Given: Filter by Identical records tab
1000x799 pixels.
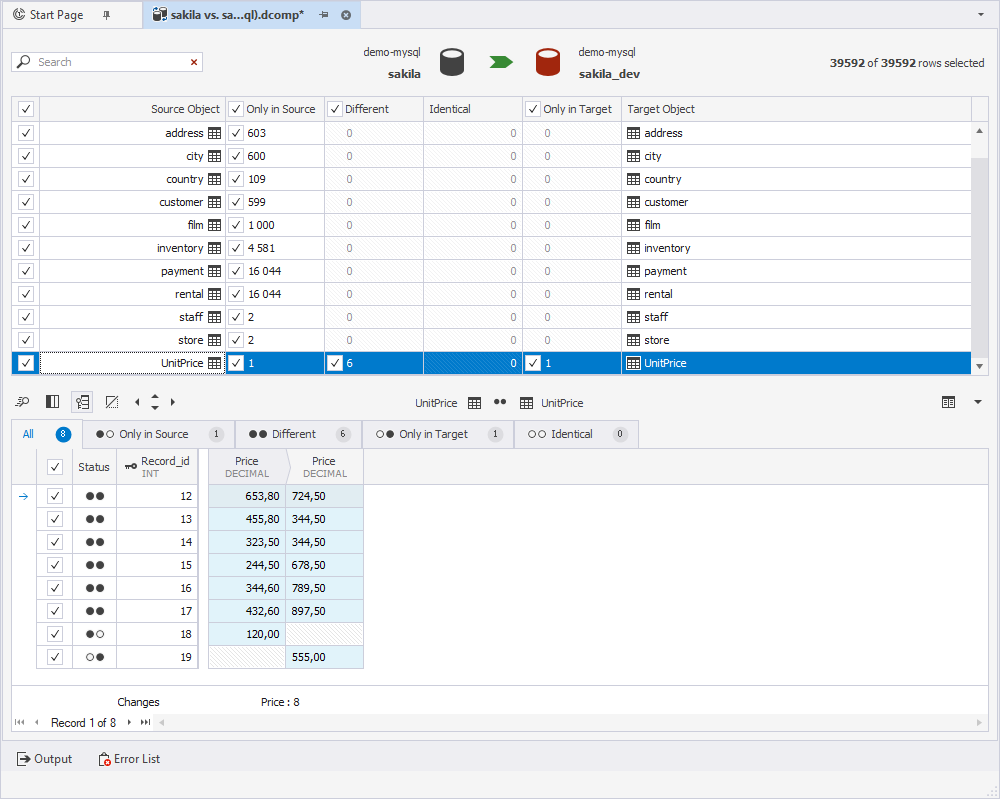Looking at the screenshot, I should [x=577, y=434].
